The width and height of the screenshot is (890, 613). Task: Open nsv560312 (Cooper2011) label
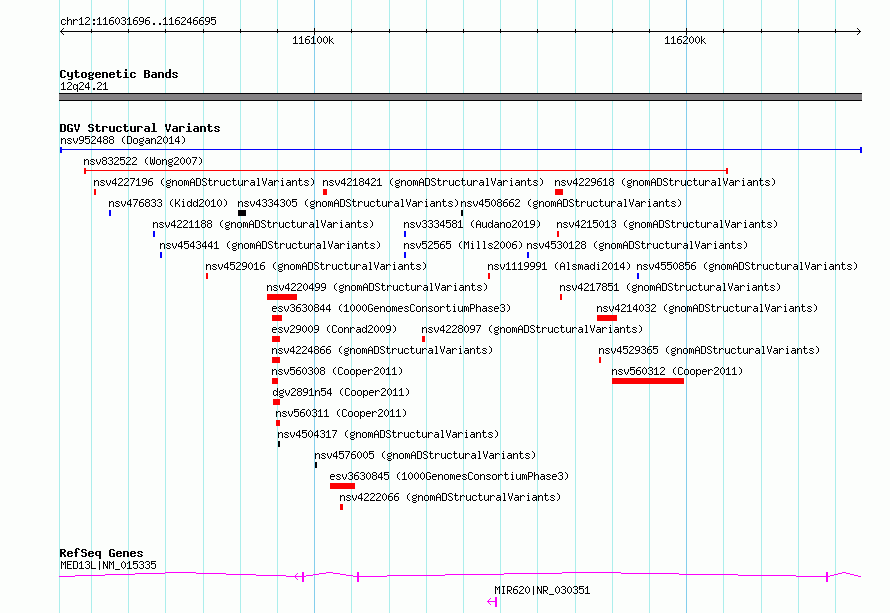tap(677, 371)
